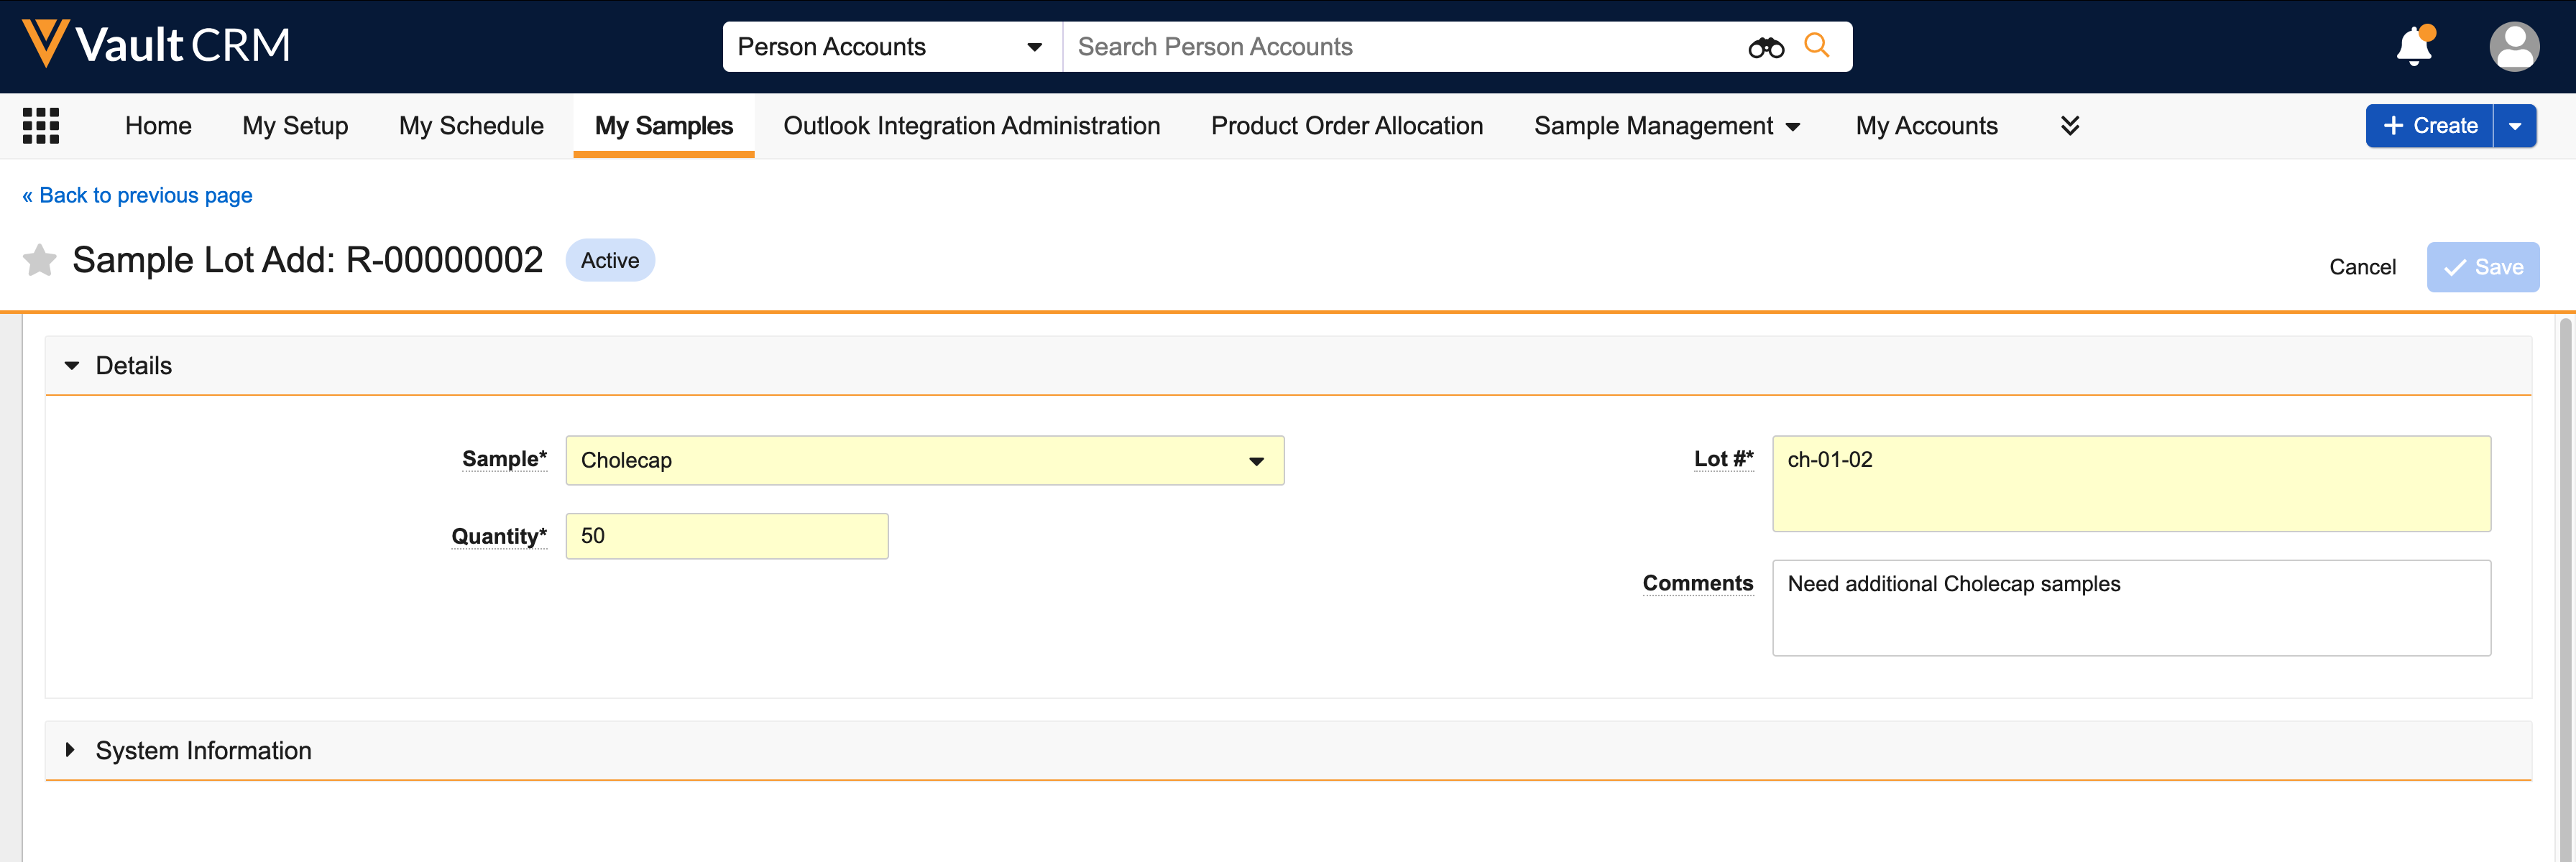Open the notifications bell
Screen dimensions: 2576x862
[2413, 46]
